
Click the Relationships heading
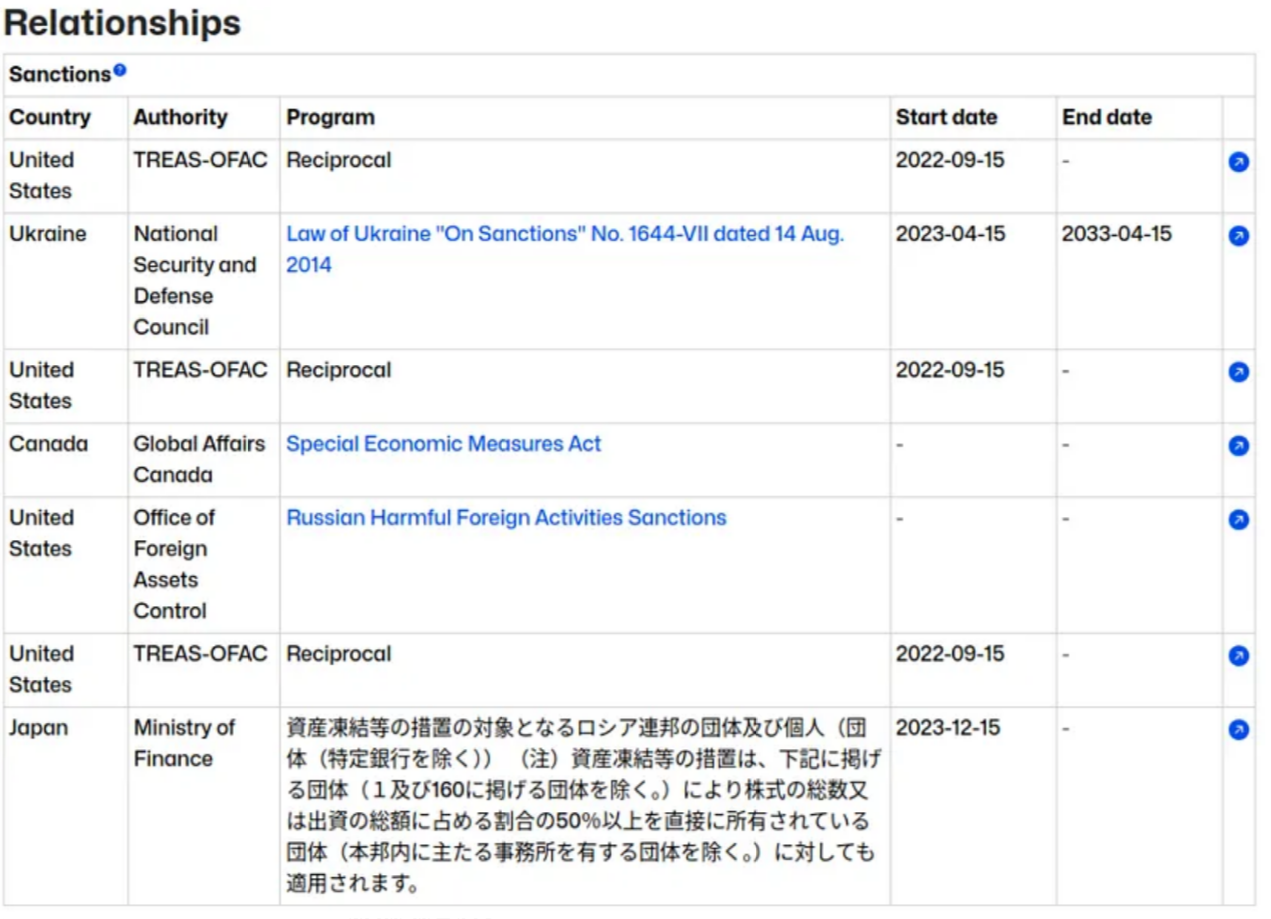[x=122, y=23]
